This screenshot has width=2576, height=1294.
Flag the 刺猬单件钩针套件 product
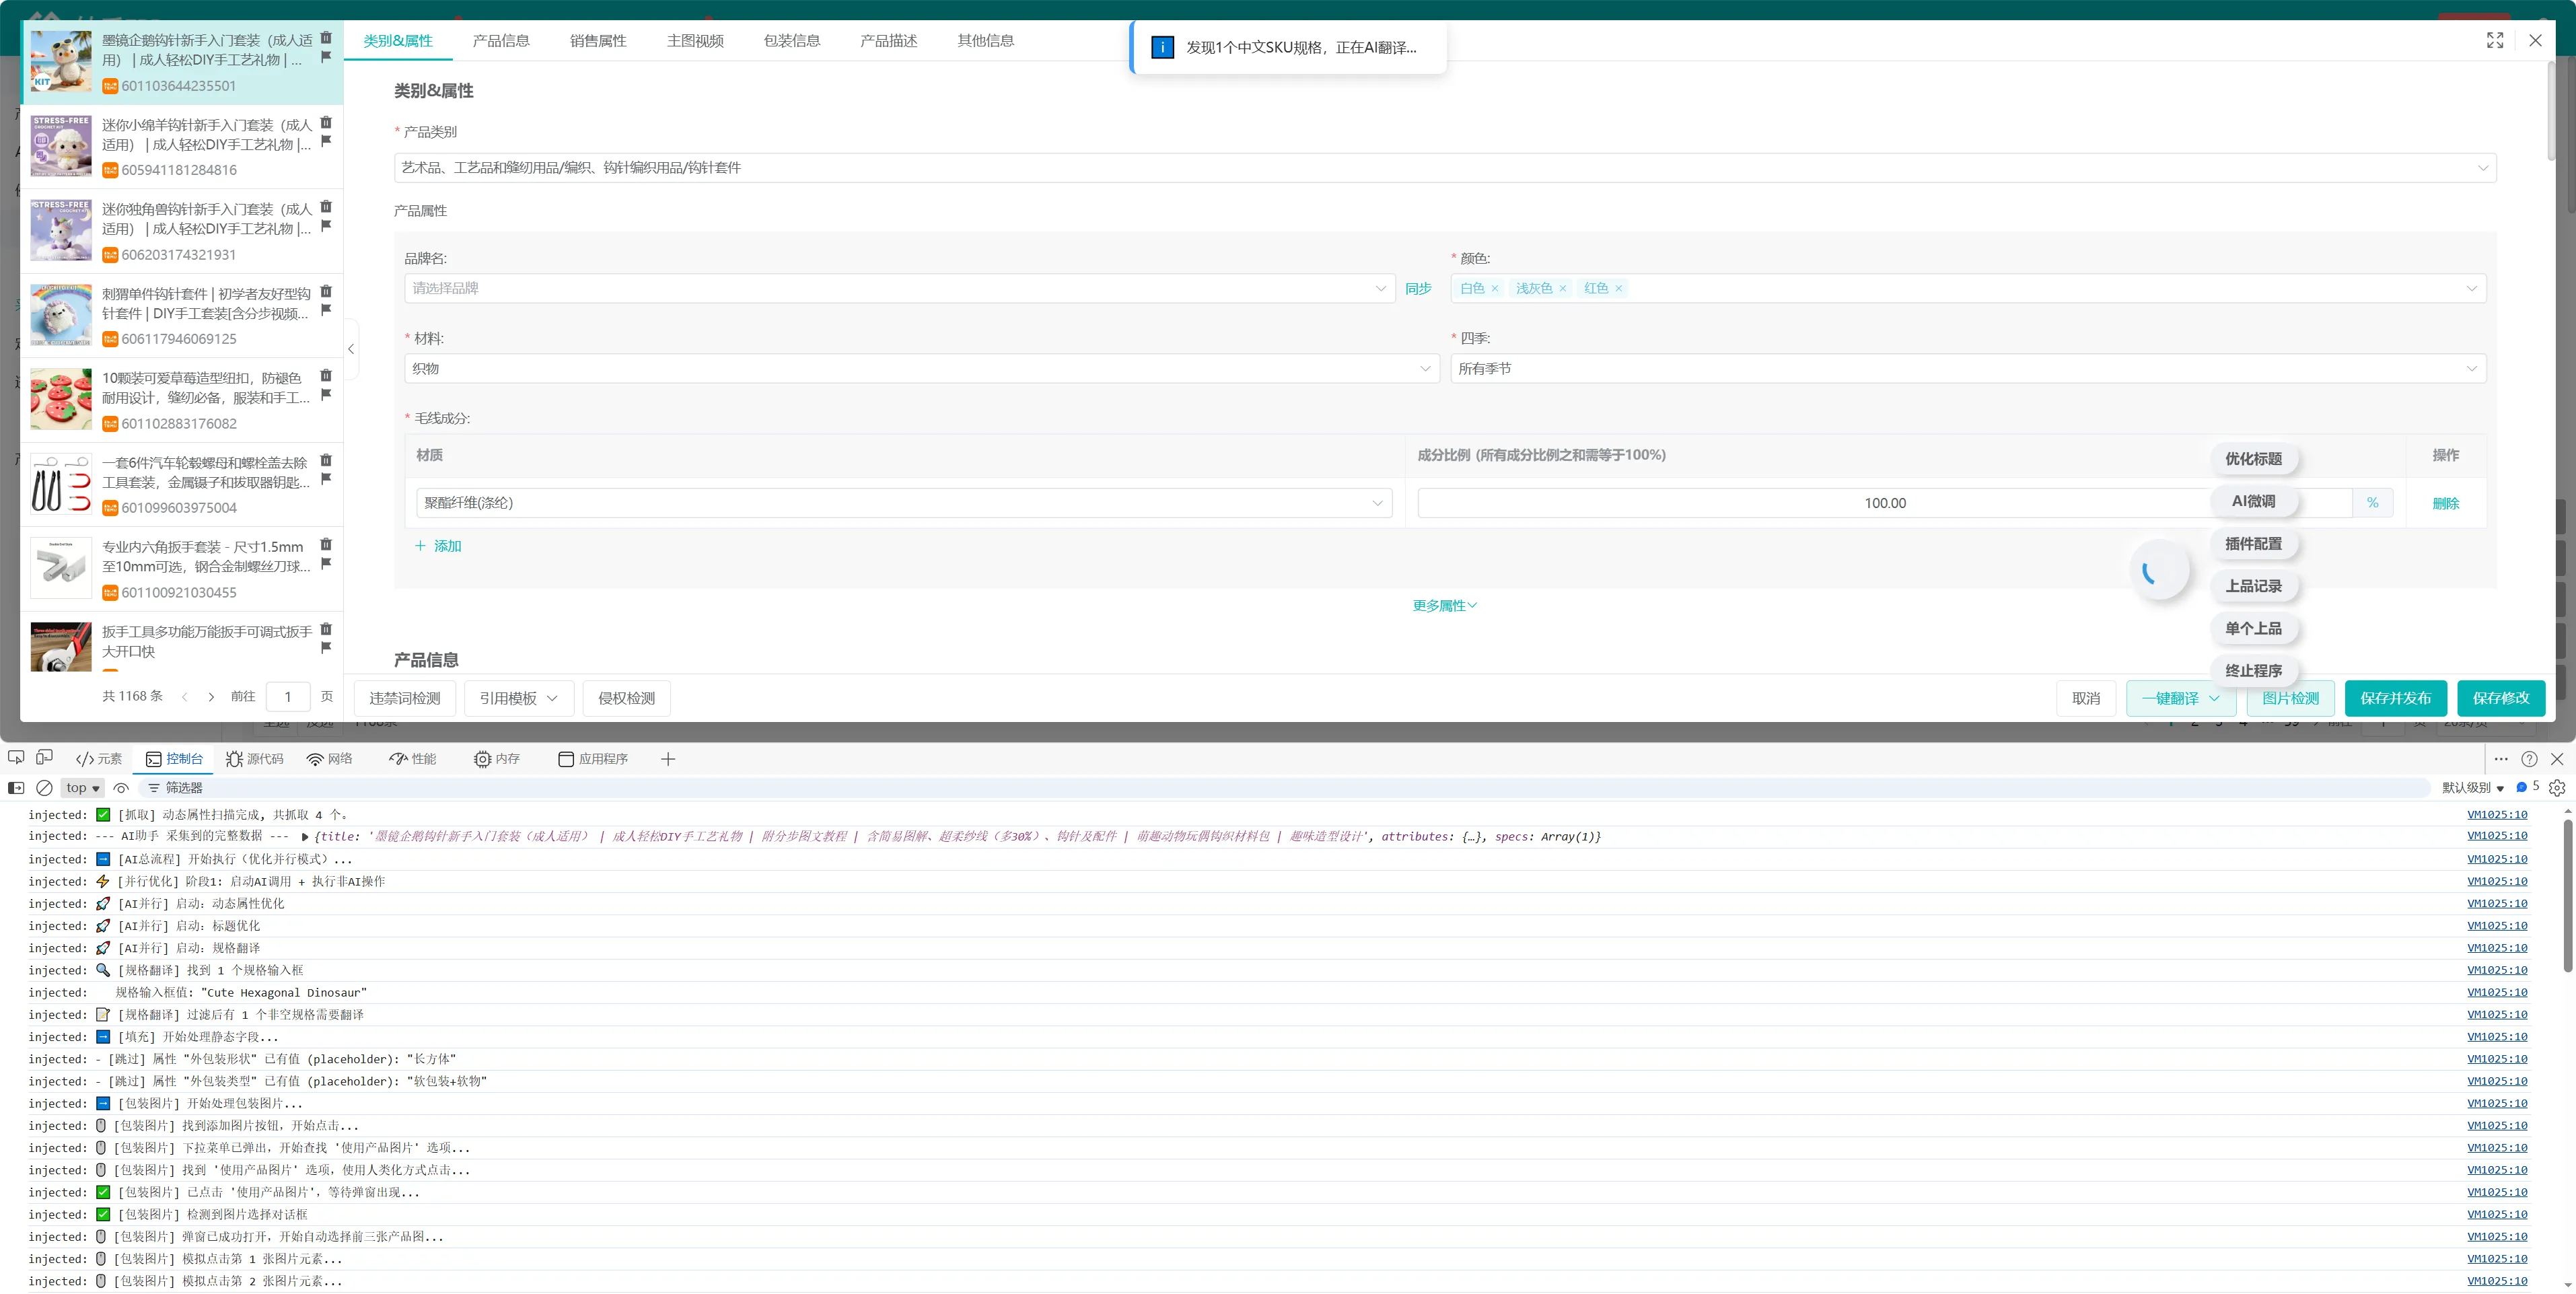point(326,310)
